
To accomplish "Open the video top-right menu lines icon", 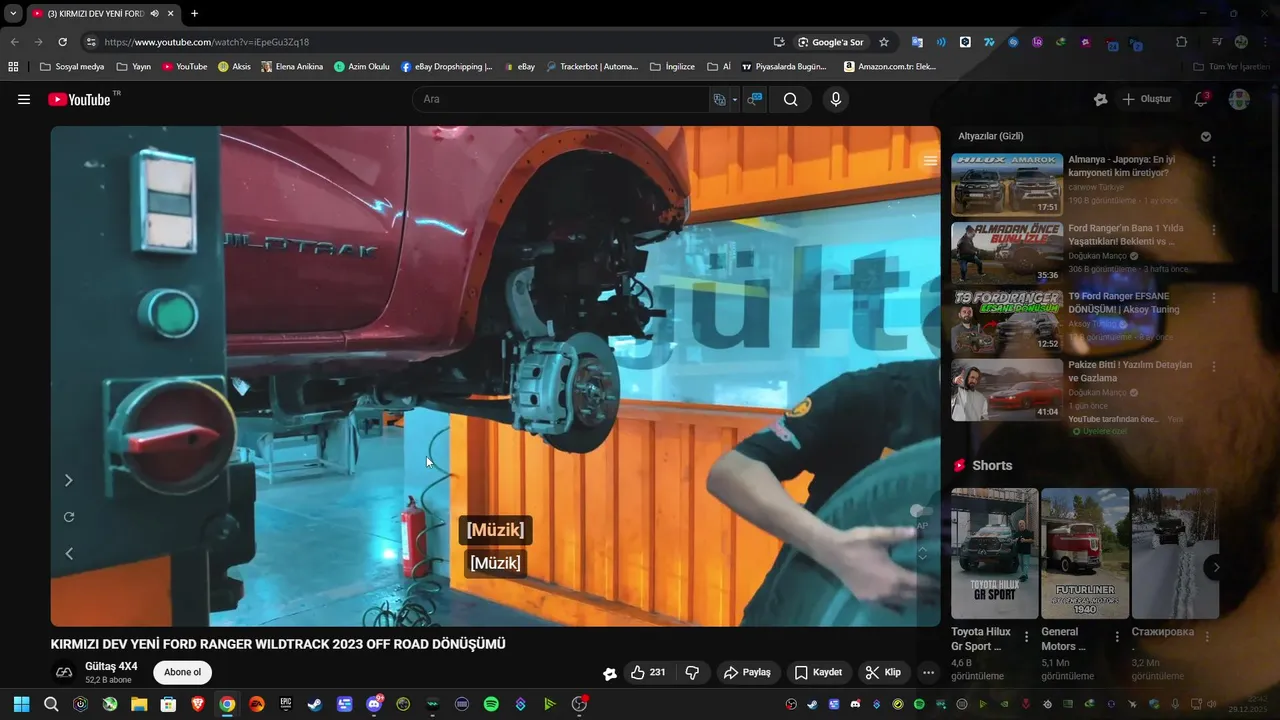I will pos(930,160).
